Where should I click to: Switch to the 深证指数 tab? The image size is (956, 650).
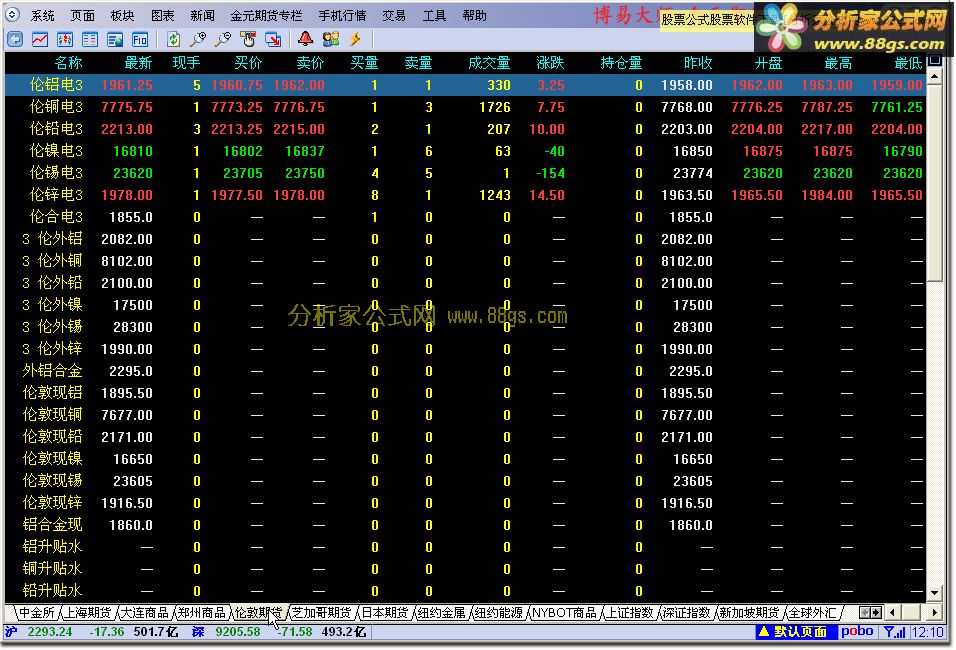click(x=687, y=612)
